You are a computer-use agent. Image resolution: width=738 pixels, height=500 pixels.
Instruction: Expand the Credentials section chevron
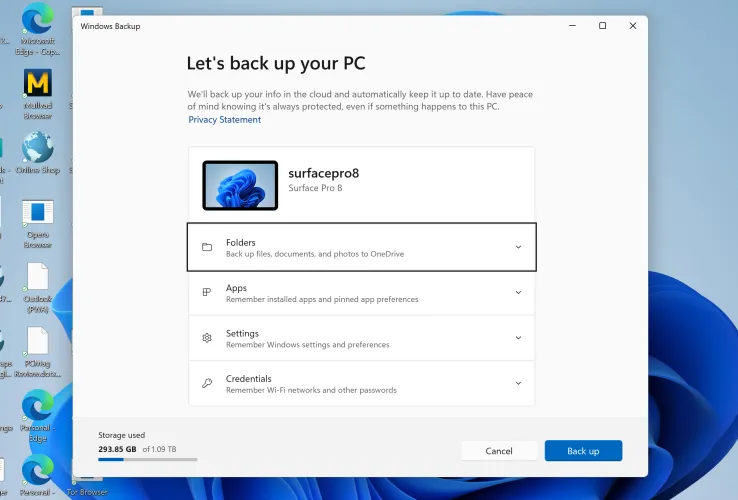pyautogui.click(x=518, y=383)
